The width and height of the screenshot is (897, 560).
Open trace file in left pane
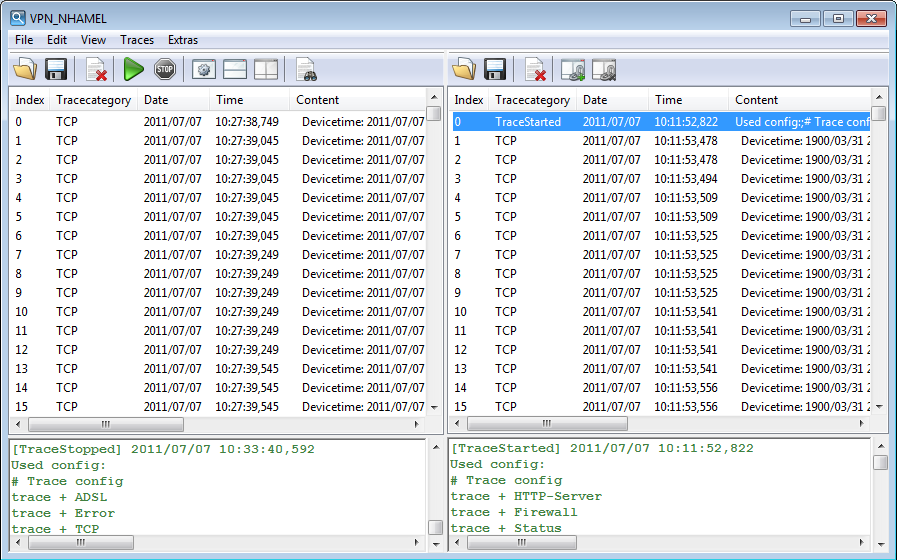point(25,69)
